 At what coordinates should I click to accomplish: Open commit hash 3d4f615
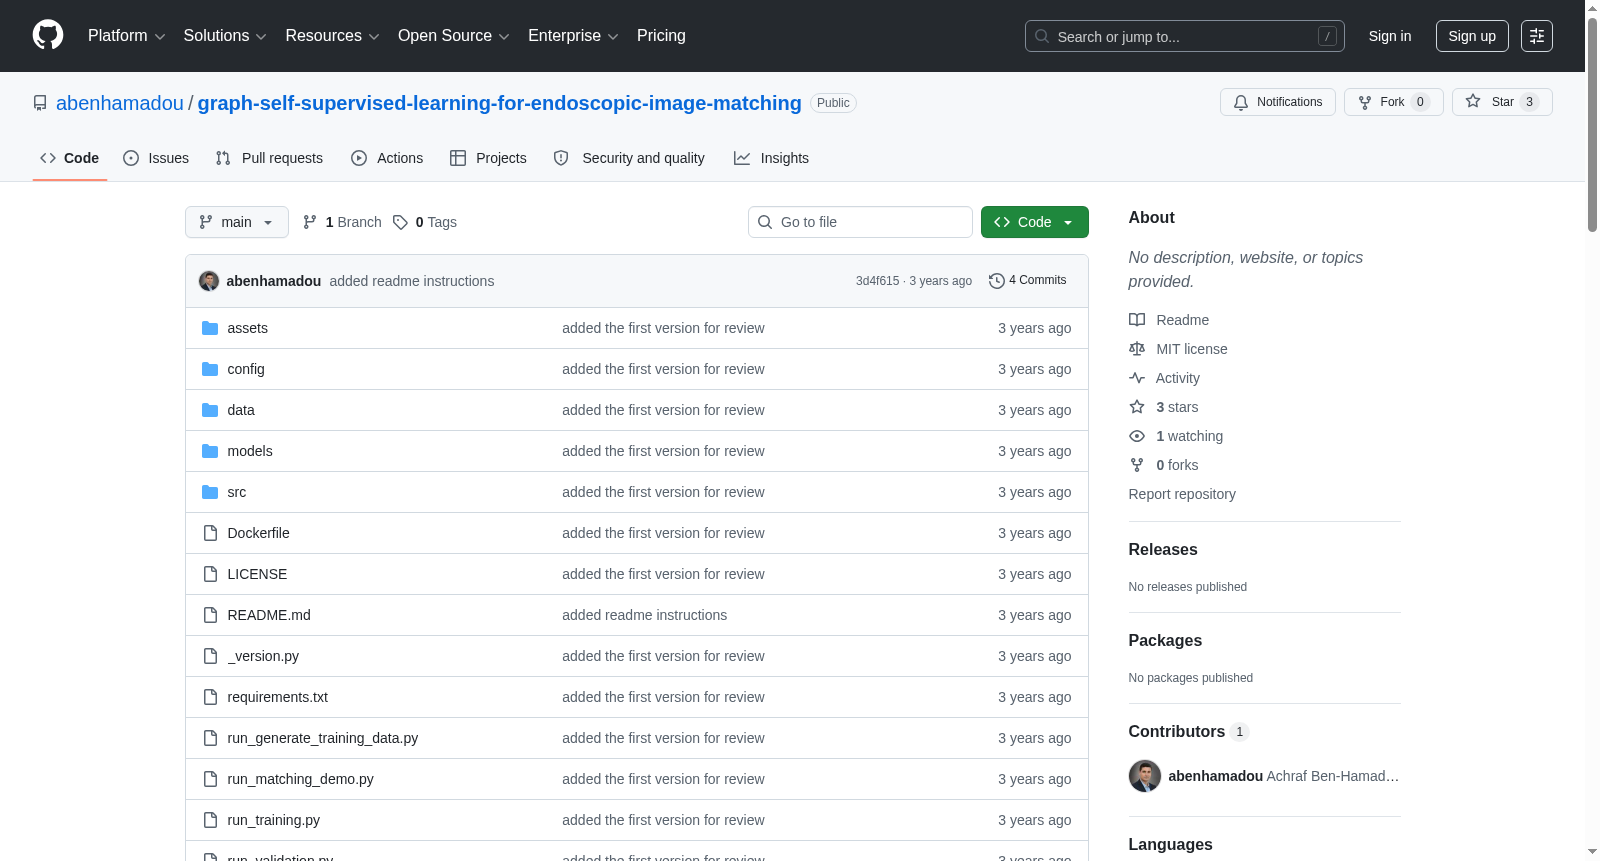877,281
